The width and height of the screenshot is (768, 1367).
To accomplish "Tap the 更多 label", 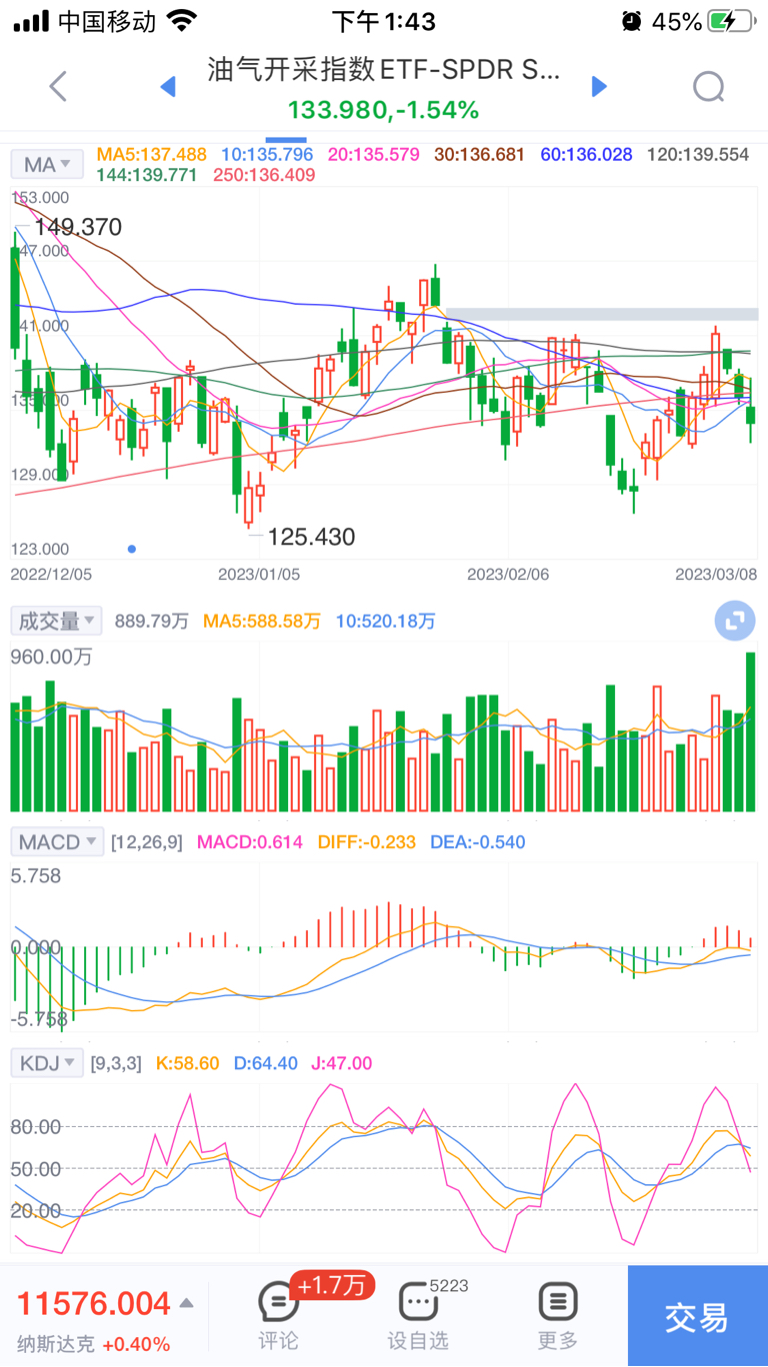I will (x=558, y=1341).
